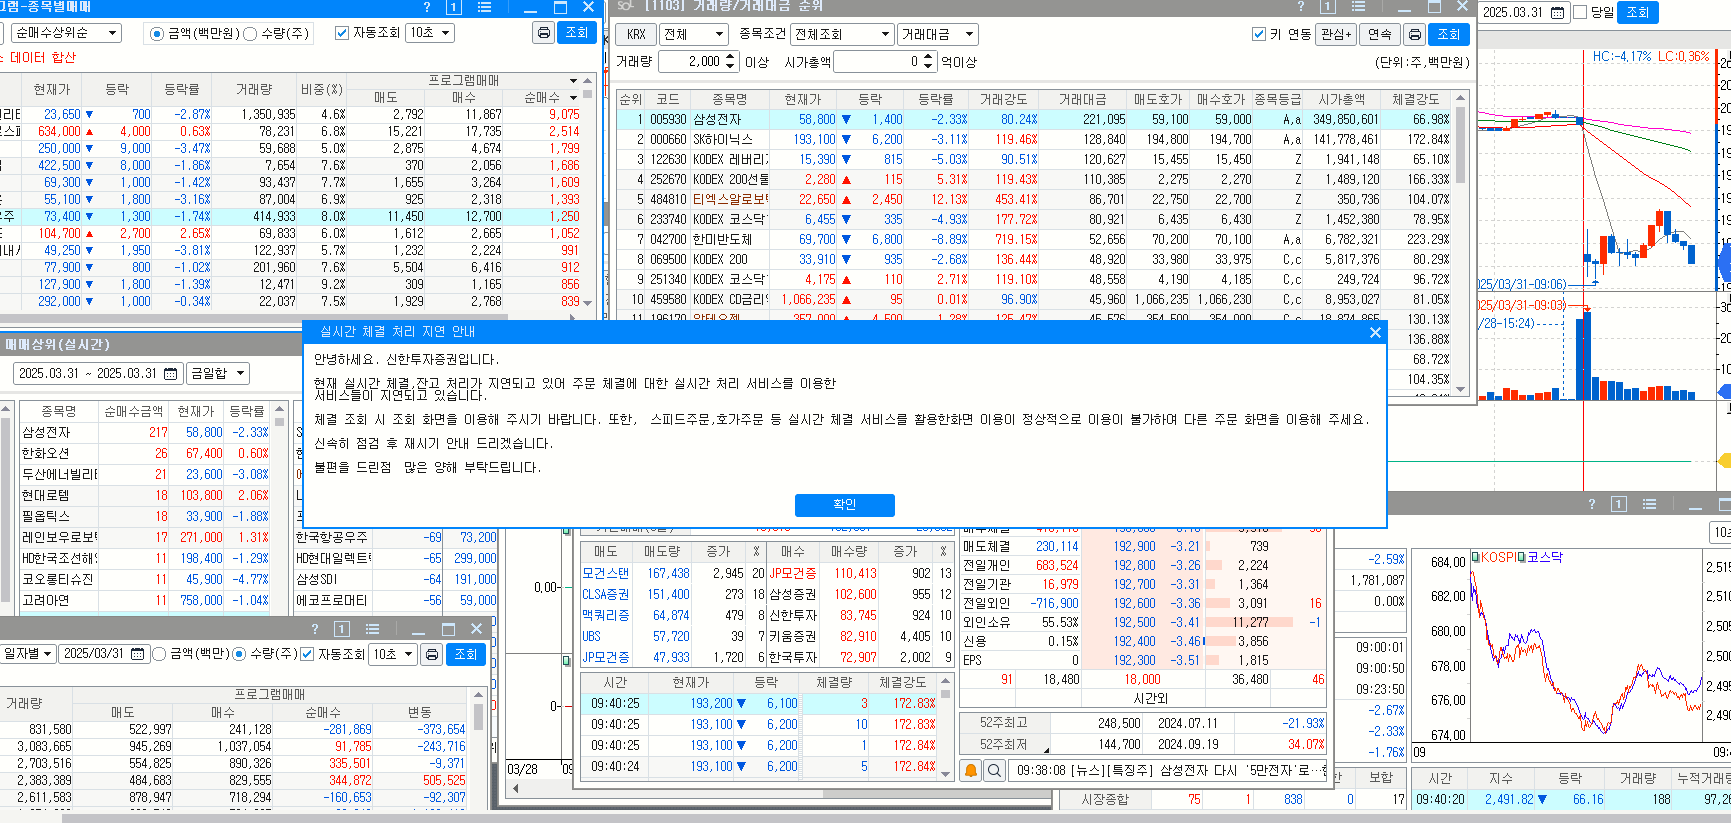Open 10초 interval dropdown in daily window
This screenshot has width=1731, height=823.
click(x=394, y=654)
